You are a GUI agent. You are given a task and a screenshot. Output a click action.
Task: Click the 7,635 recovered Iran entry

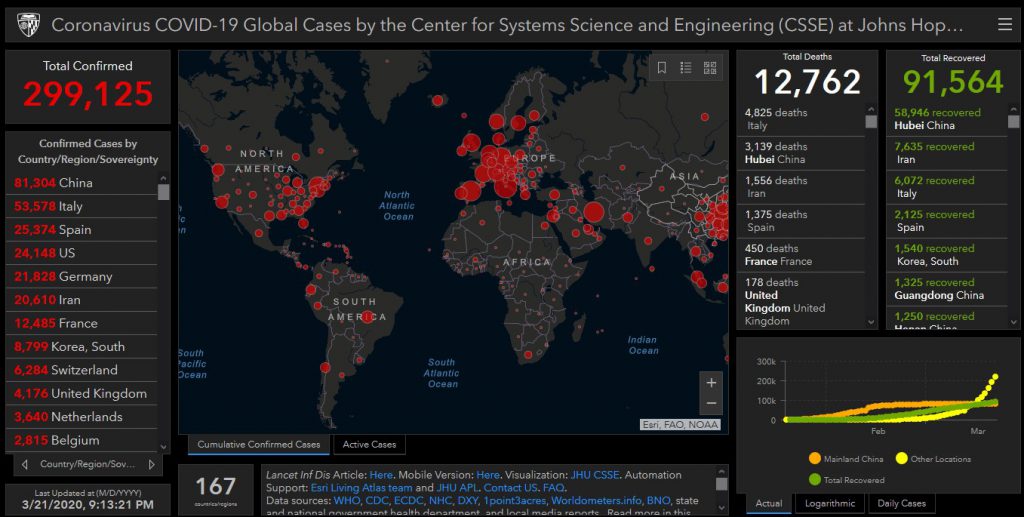(947, 153)
